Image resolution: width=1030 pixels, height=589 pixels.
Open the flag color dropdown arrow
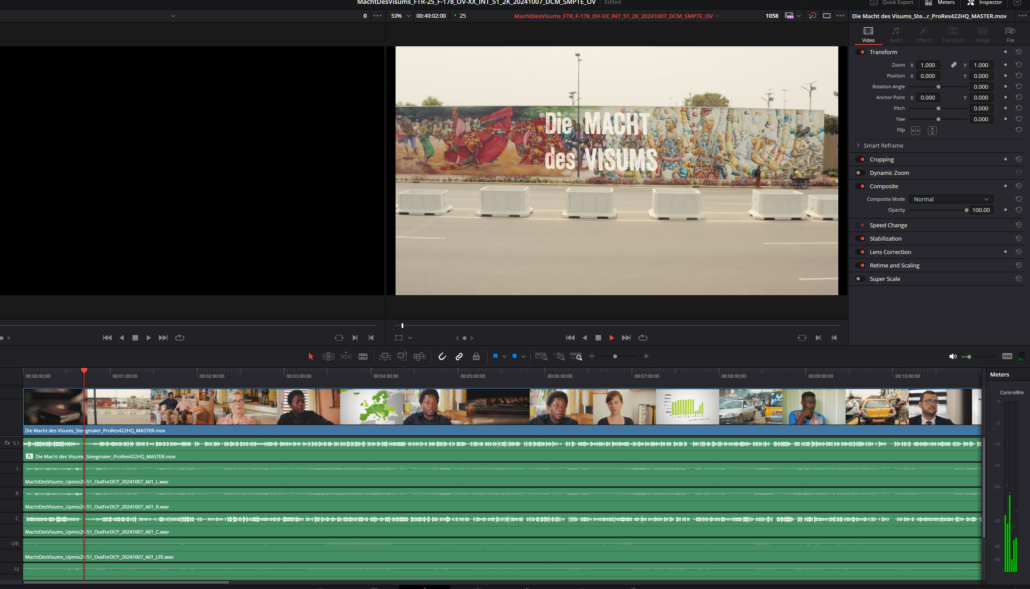coord(504,357)
